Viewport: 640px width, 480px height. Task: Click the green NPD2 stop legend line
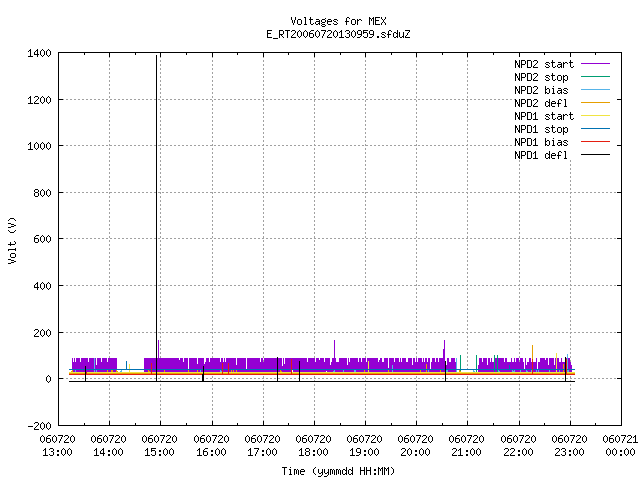pyautogui.click(x=595, y=76)
